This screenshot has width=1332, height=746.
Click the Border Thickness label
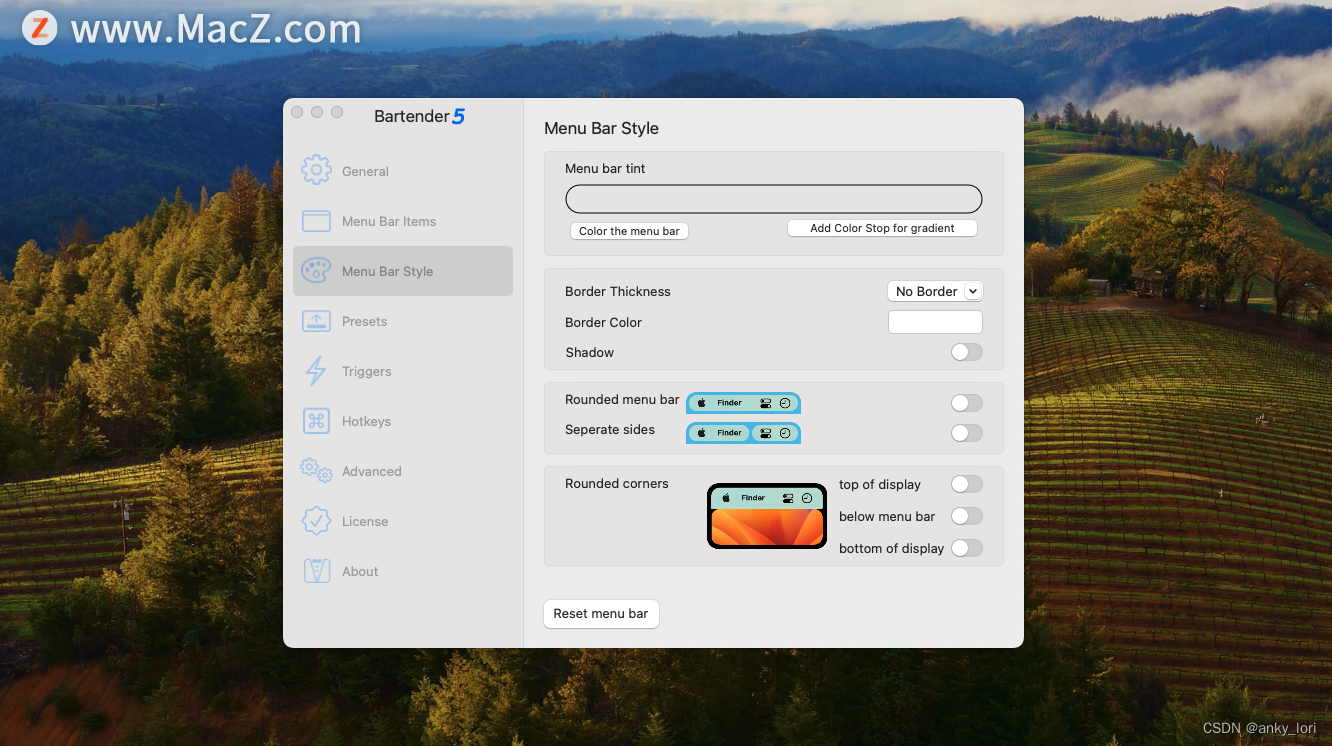[618, 291]
